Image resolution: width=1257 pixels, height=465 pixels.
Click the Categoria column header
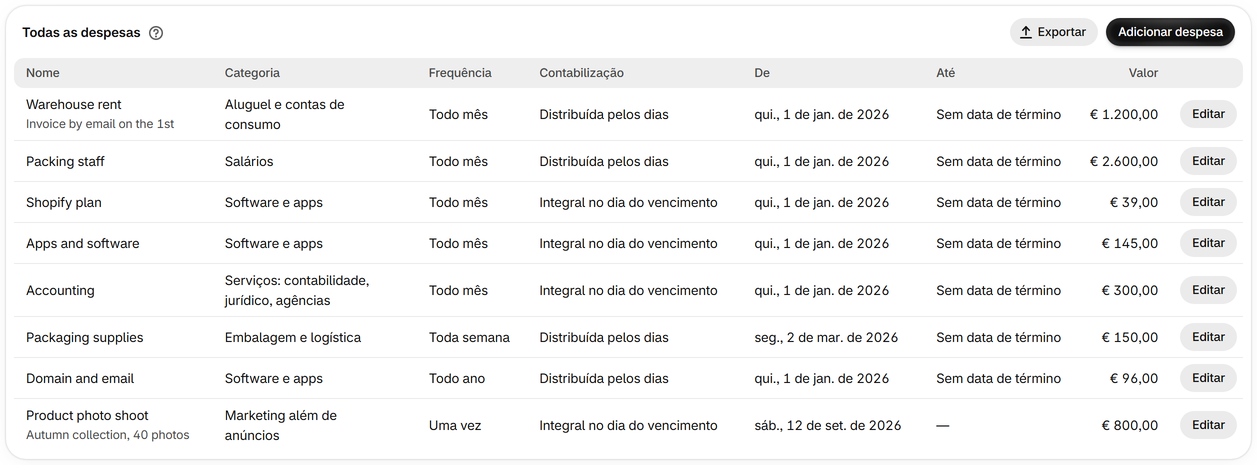(252, 73)
